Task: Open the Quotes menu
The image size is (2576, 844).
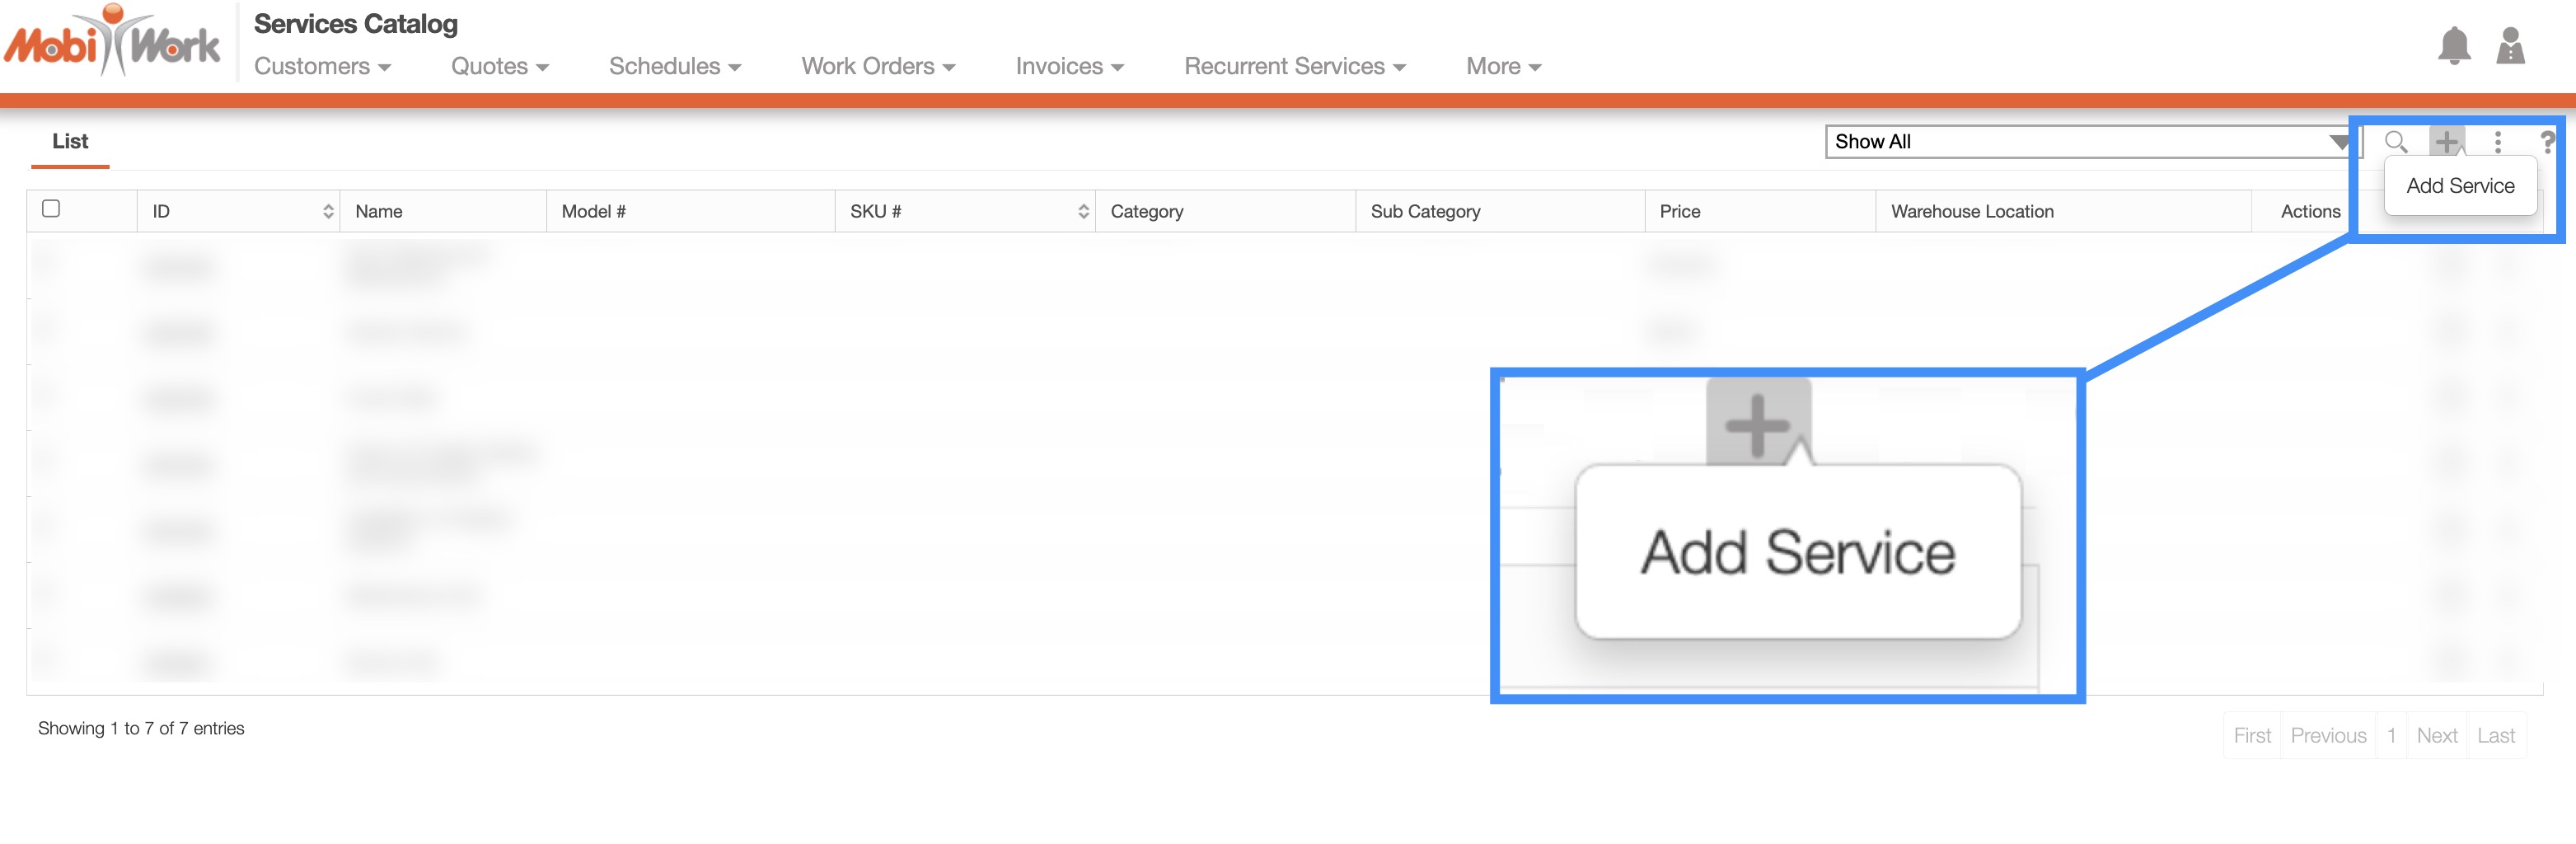Action: pyautogui.click(x=499, y=66)
